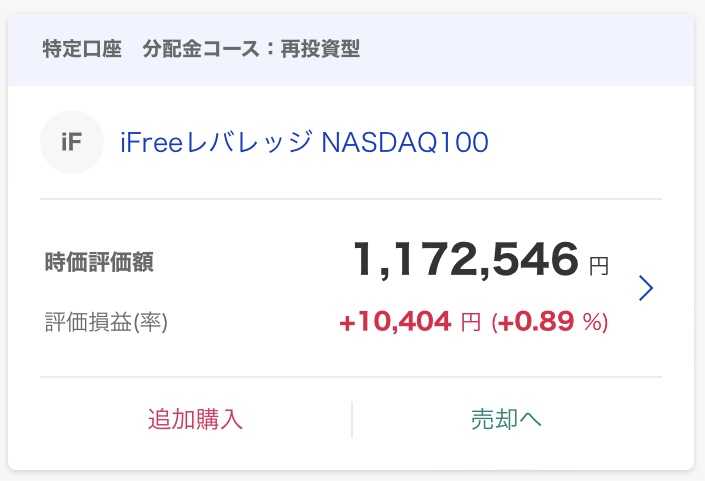This screenshot has width=705, height=481.
Task: Select the 評価損益(率) label
Action: [x=106, y=322]
